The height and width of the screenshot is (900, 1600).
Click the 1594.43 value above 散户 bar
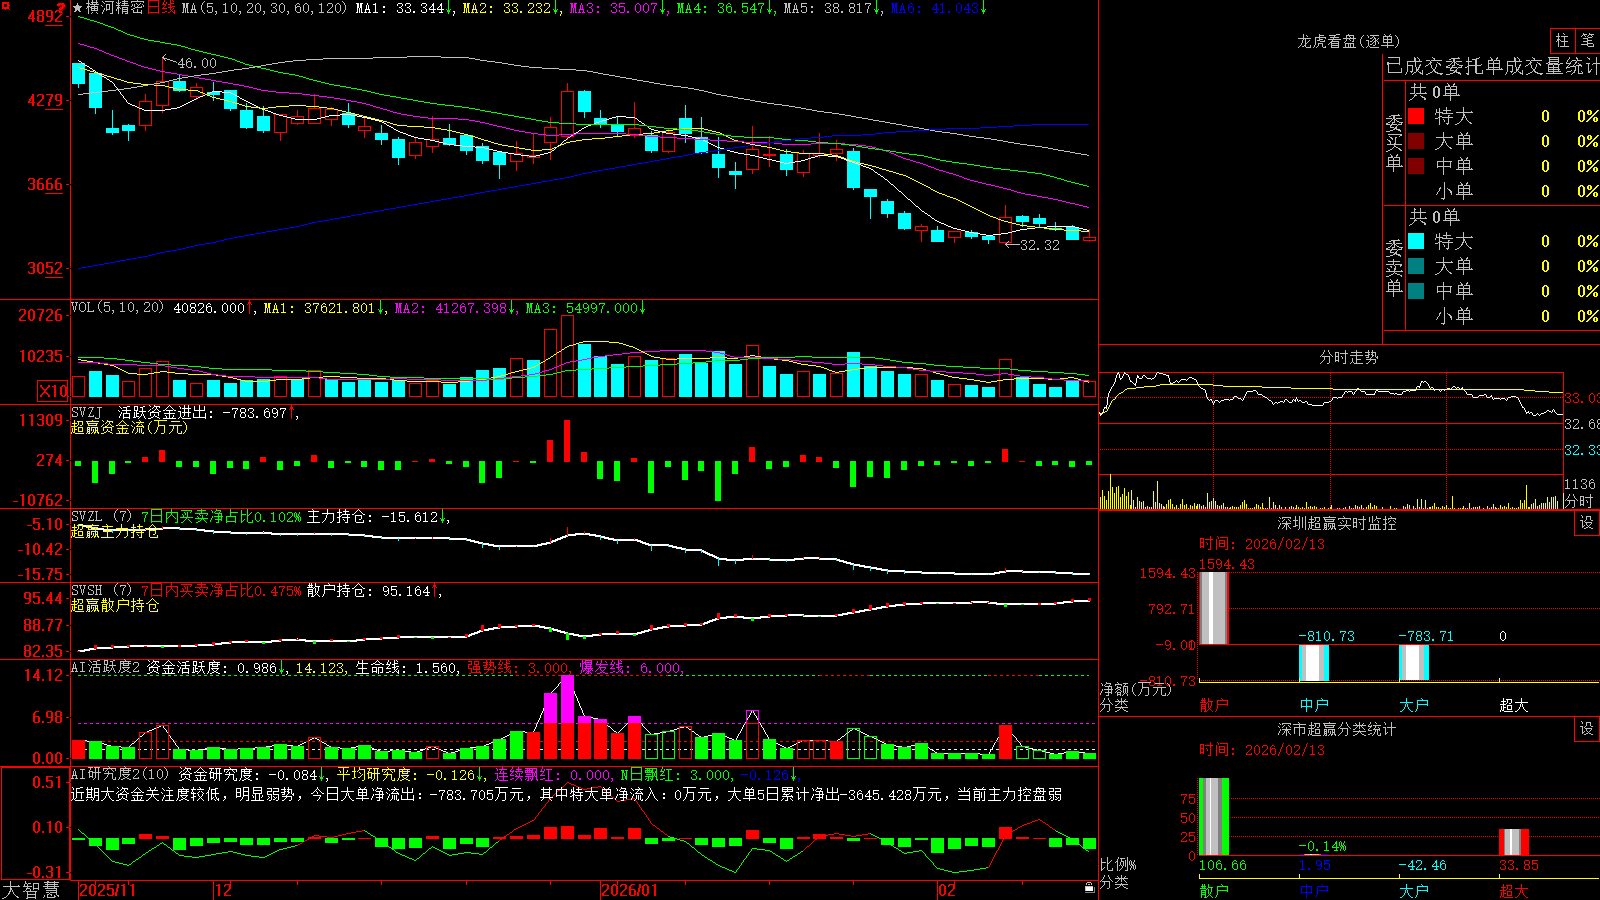tap(1227, 565)
